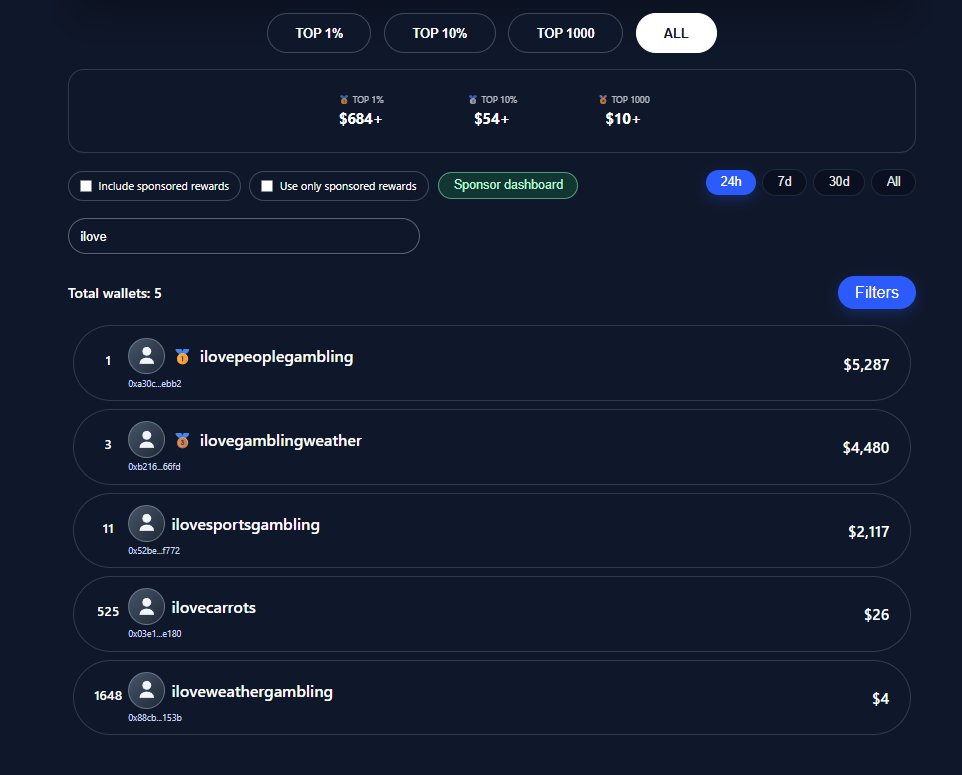
Task: Open the Filters panel
Action: coord(877,293)
